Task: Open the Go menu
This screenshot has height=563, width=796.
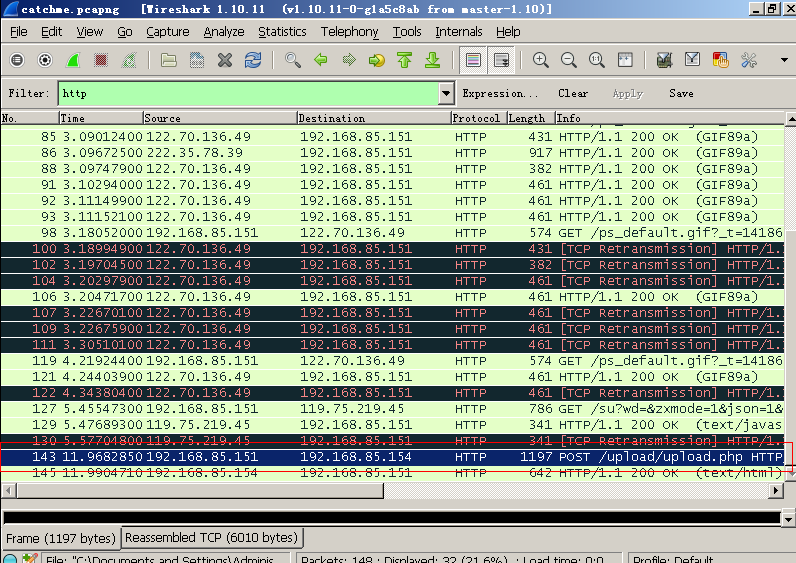Action: [x=125, y=32]
